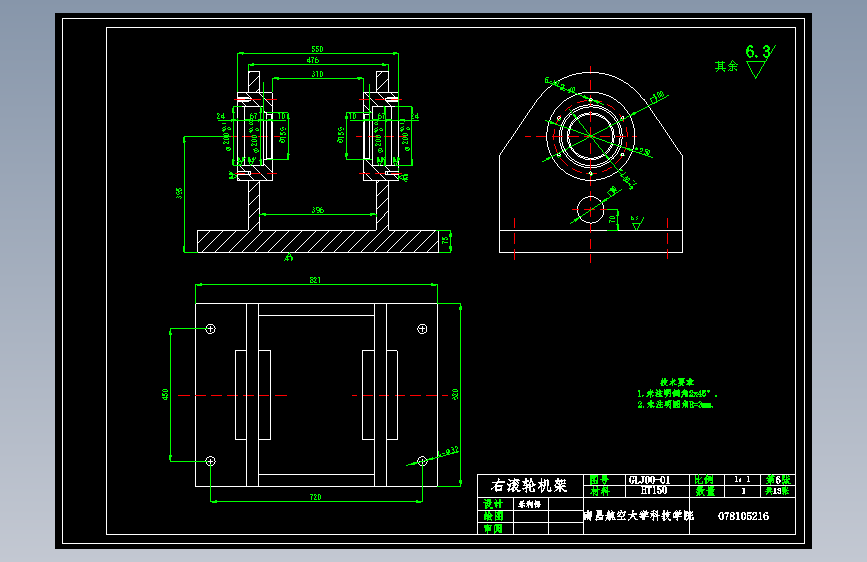Click the material value HT150
This screenshot has width=867, height=562.
(654, 490)
